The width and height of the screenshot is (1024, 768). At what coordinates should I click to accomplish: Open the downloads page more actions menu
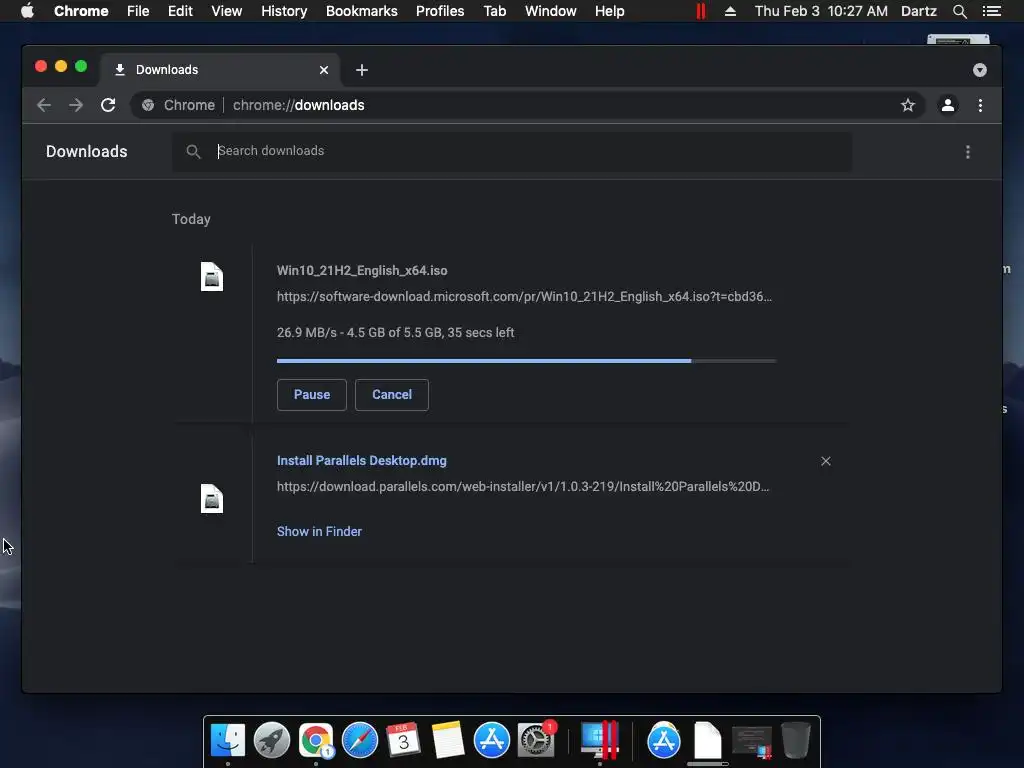tap(968, 152)
